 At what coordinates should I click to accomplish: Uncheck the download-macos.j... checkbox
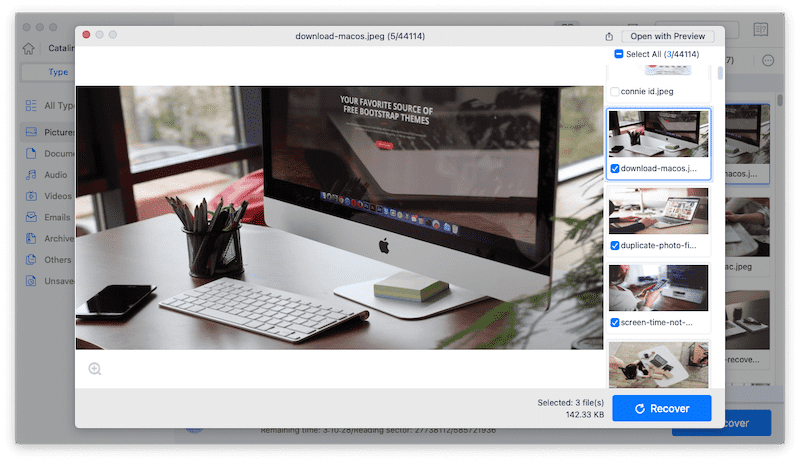615,169
